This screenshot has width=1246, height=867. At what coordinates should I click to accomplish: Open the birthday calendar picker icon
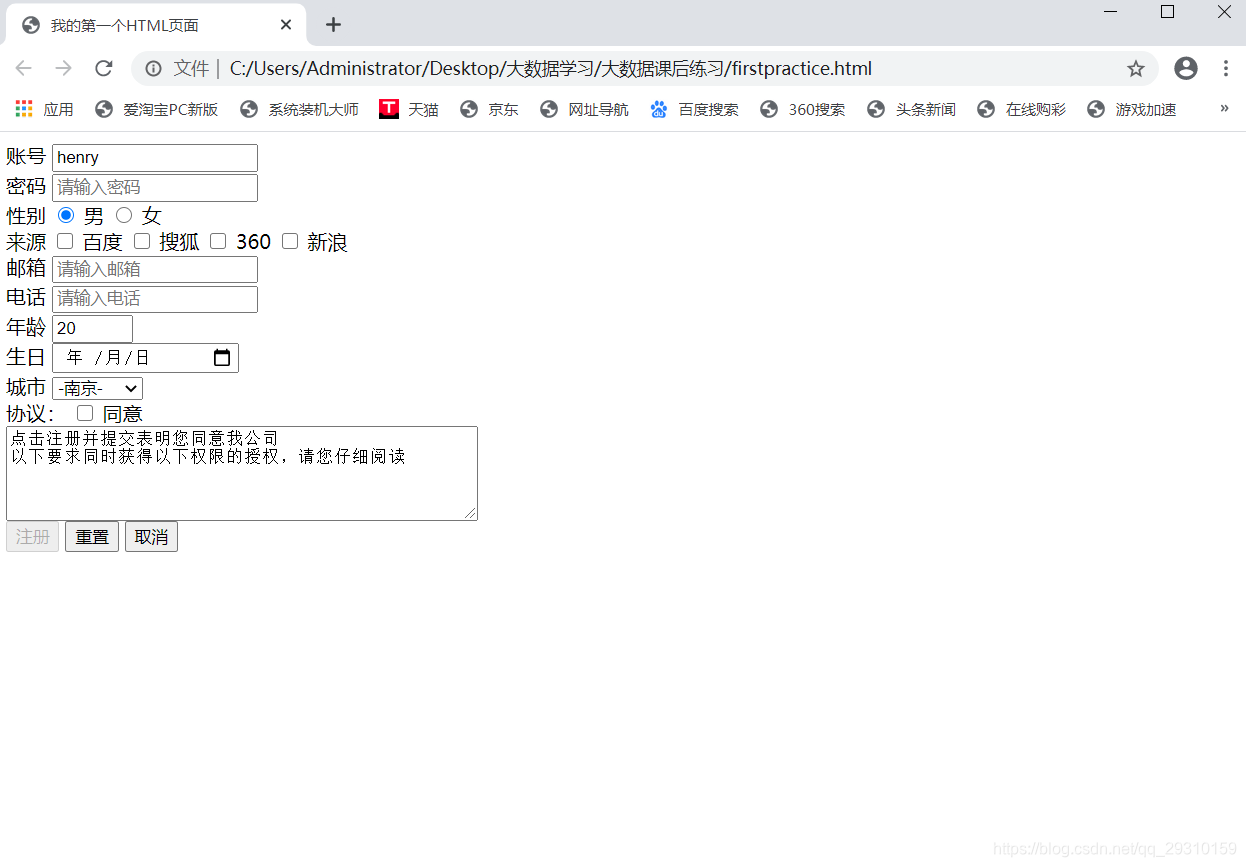tap(222, 357)
